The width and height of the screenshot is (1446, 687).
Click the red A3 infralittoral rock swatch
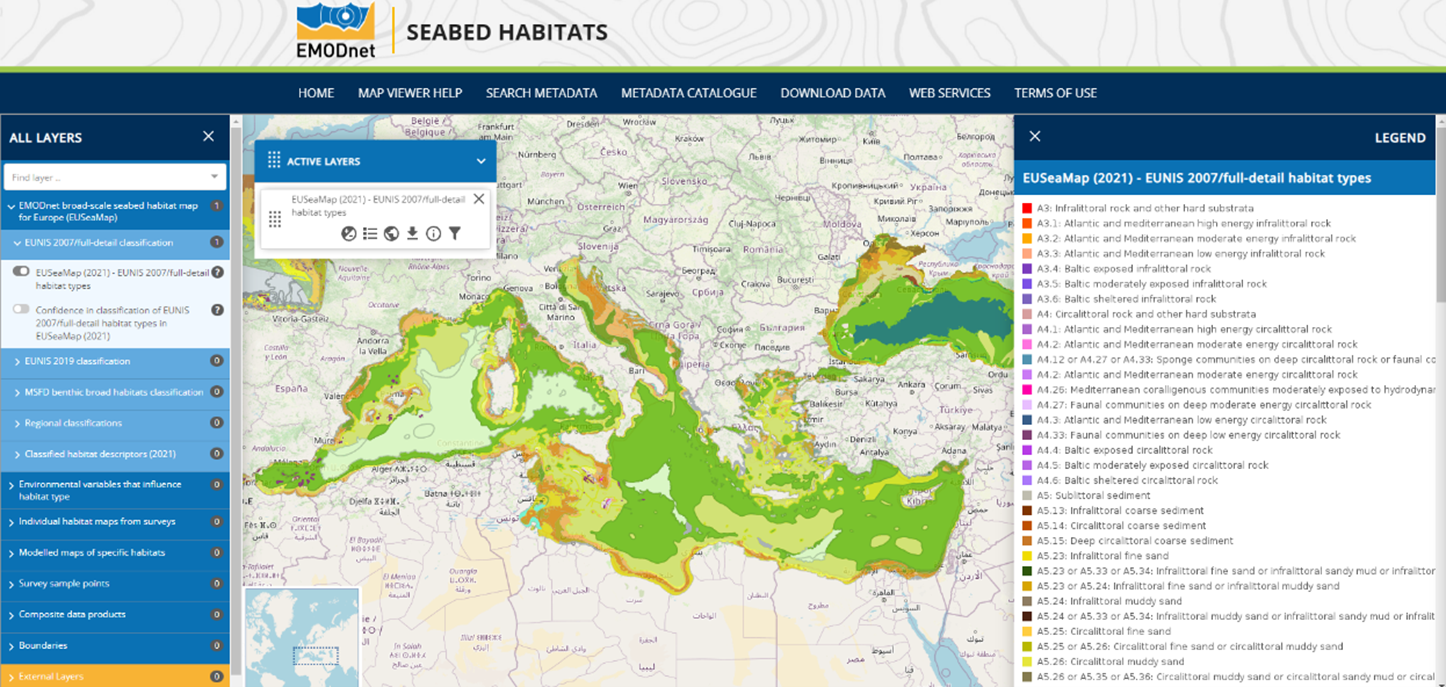1027,208
